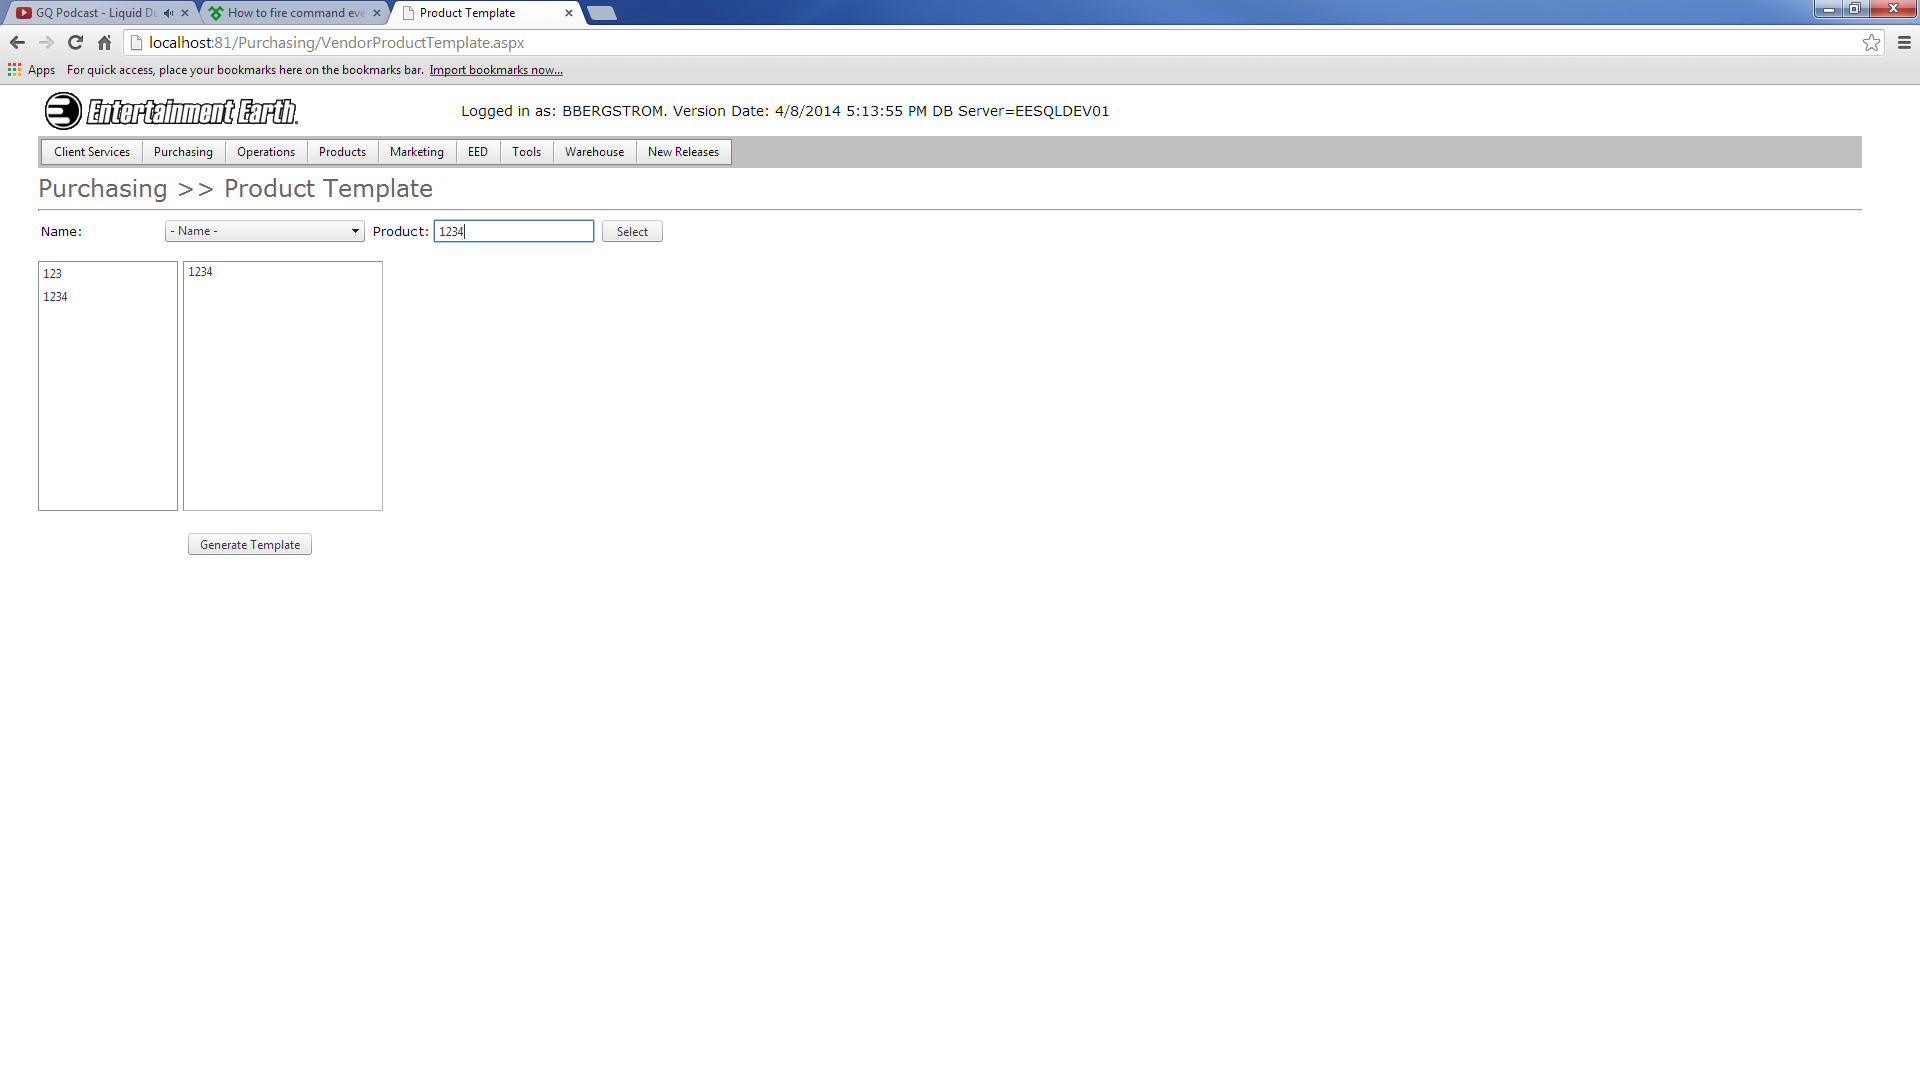Open the Apps grid in the bookmarks bar
Viewport: 1920px width, 1080px height.
(x=31, y=70)
